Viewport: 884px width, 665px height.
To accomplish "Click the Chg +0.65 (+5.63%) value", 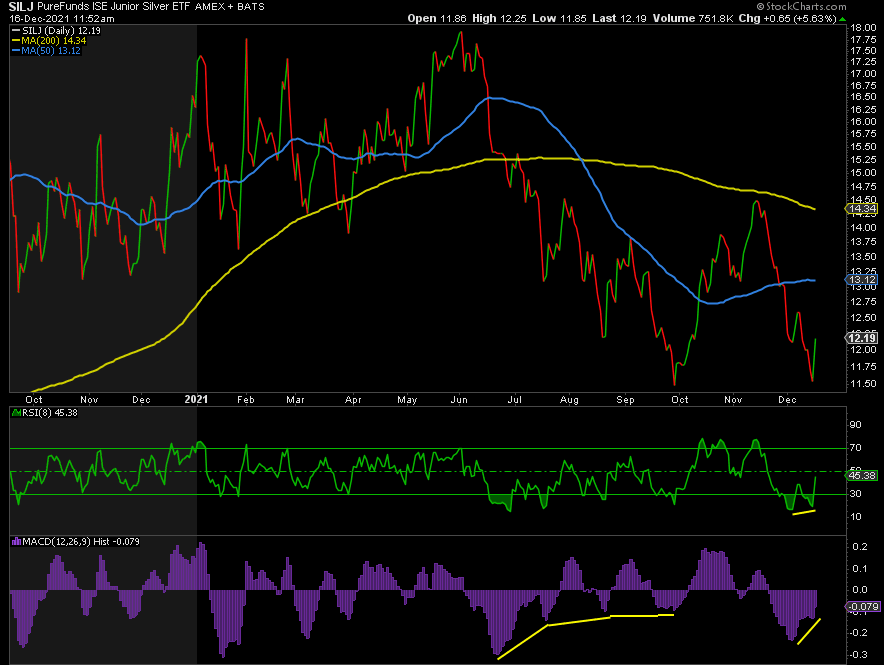I will click(x=787, y=19).
